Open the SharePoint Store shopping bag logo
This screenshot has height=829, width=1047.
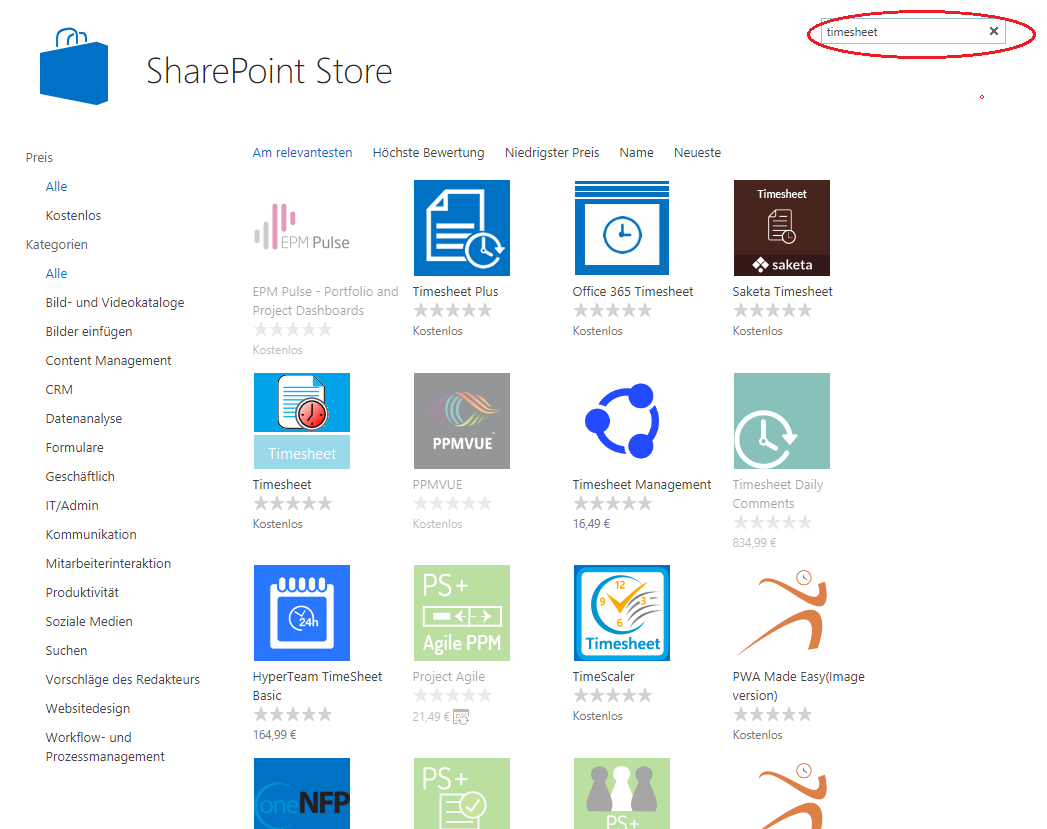pyautogui.click(x=74, y=66)
